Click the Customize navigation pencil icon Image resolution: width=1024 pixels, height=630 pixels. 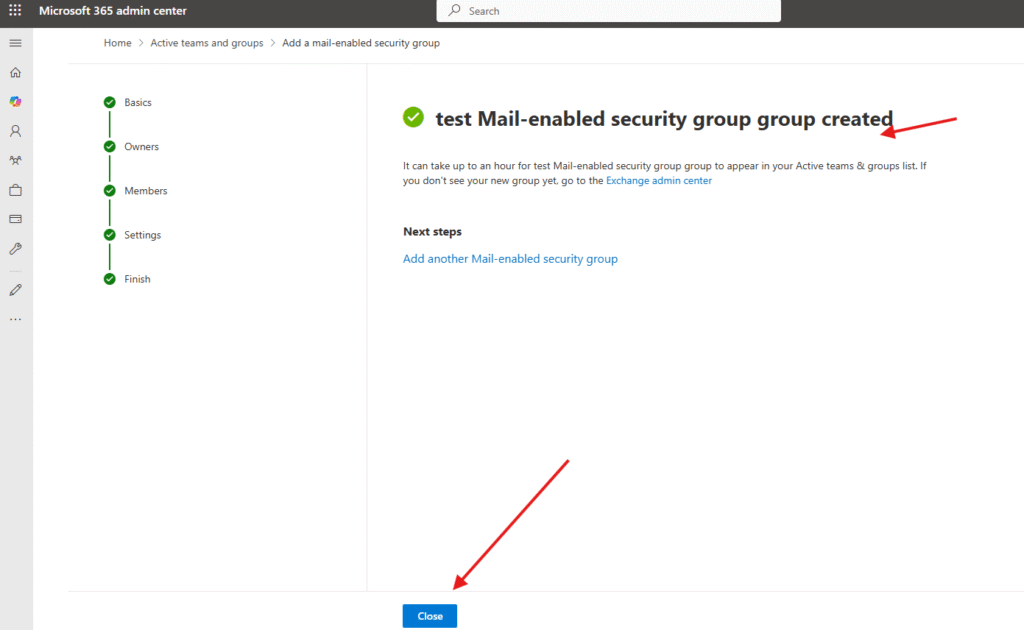[x=15, y=290]
